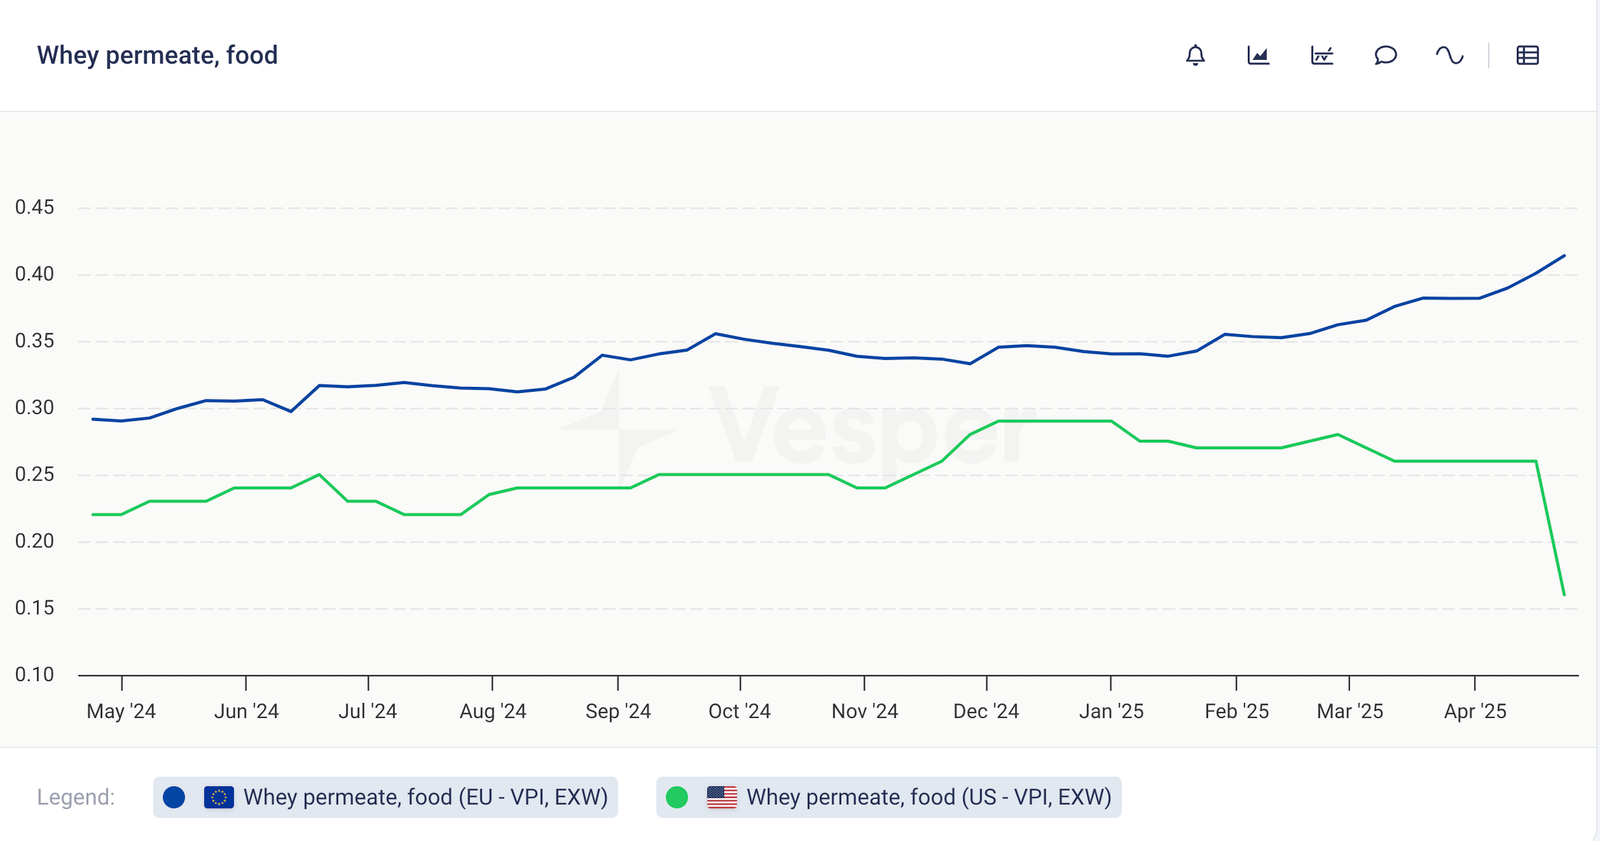
Task: Toggle the EU whey permeate series legend
Action: click(425, 797)
